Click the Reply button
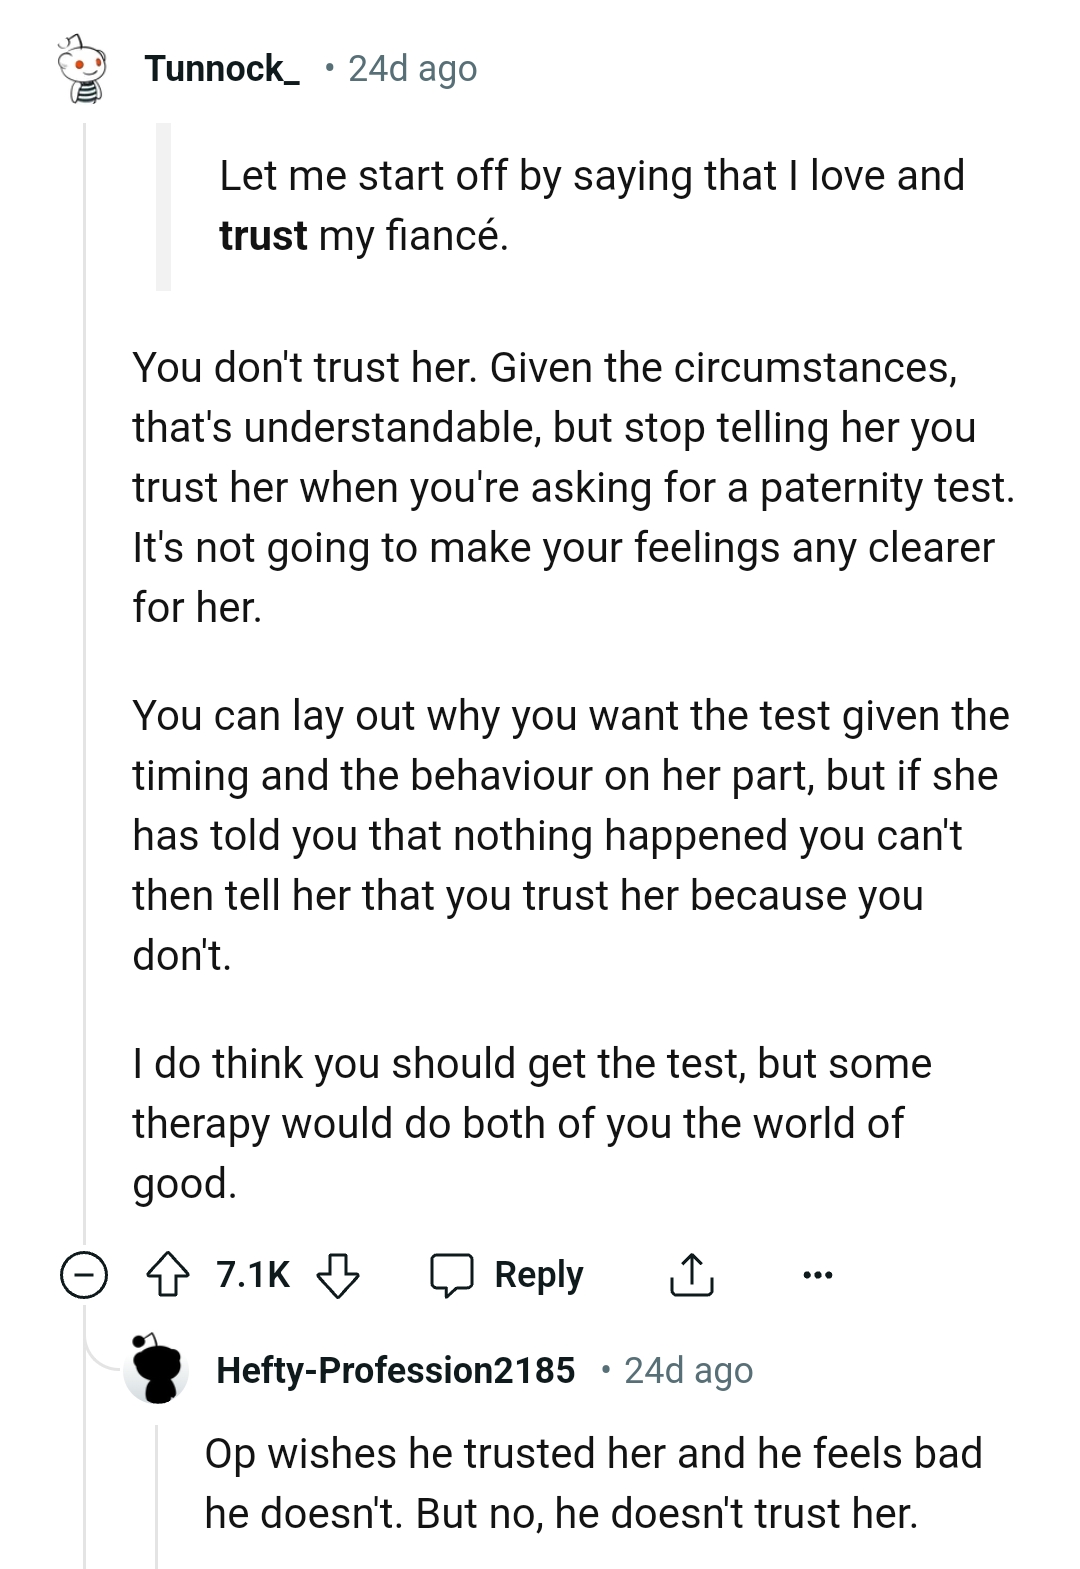This screenshot has width=1080, height=1569. pos(538,1274)
